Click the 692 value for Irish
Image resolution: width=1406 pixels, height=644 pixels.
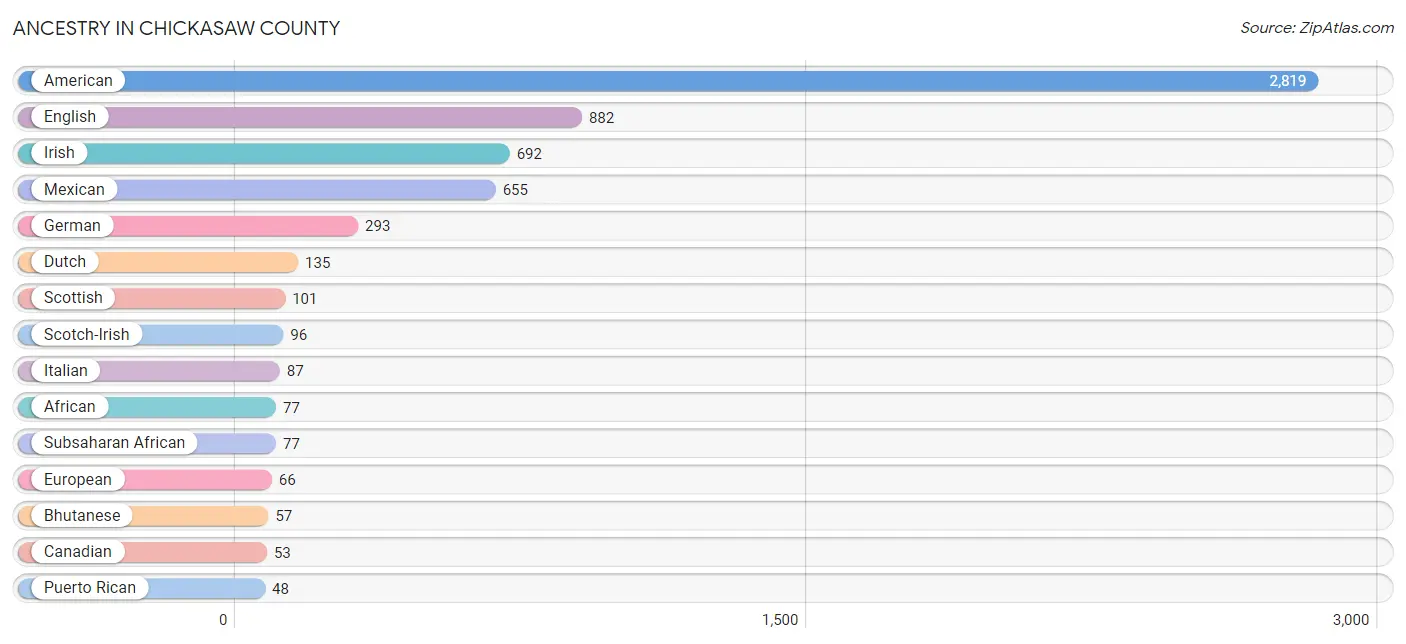pos(529,154)
